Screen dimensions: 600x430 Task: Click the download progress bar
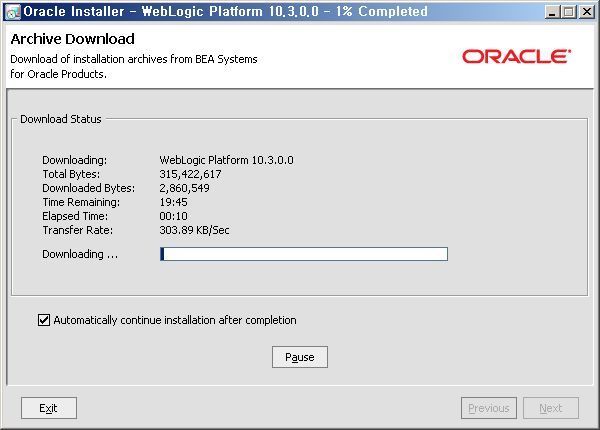[x=304, y=254]
